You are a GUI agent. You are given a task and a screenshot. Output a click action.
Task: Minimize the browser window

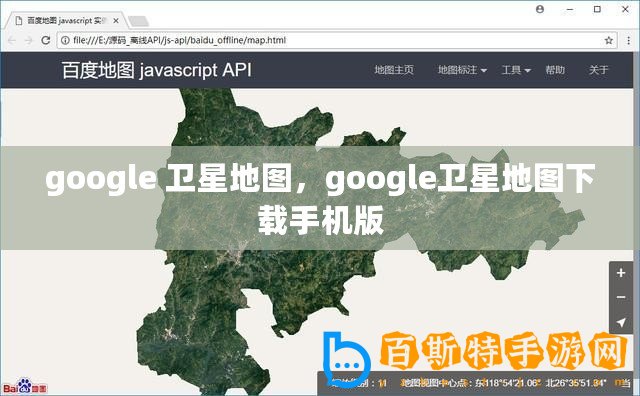570,9
